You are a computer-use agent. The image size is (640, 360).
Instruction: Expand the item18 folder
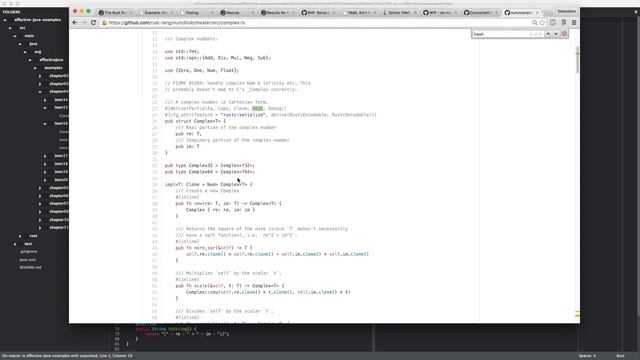pyautogui.click(x=45, y=164)
